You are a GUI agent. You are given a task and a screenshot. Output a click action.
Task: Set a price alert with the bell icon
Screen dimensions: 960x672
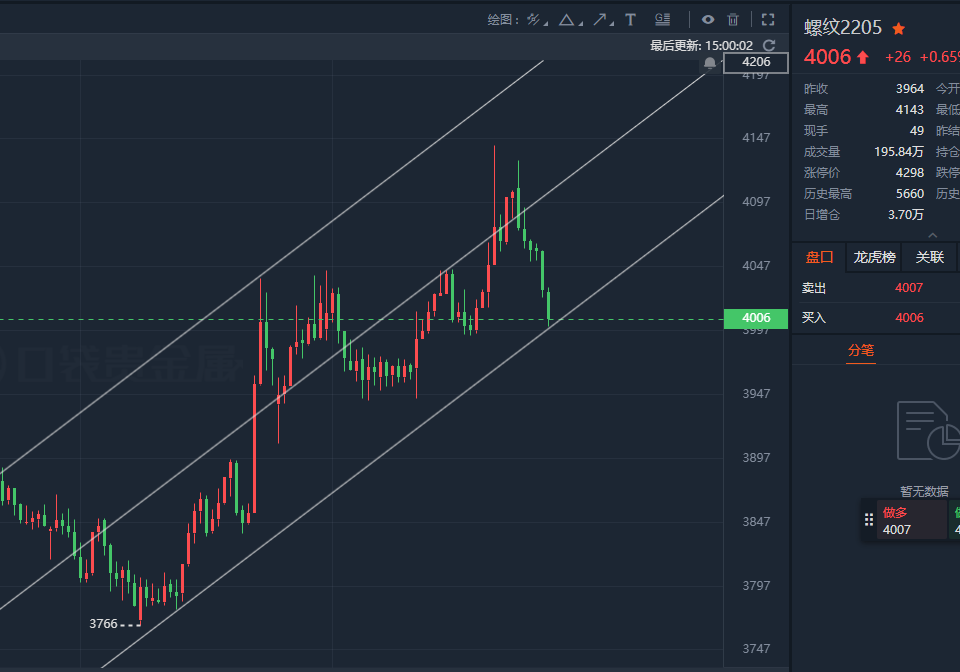point(710,63)
